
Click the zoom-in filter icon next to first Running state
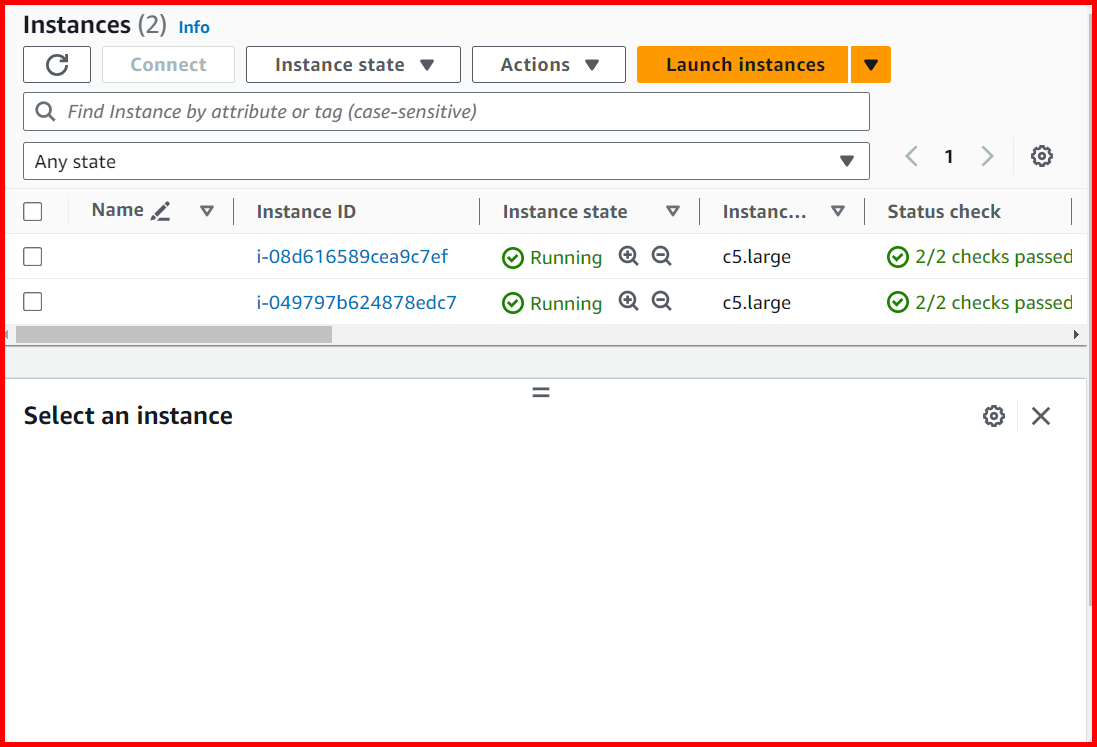(x=628, y=256)
